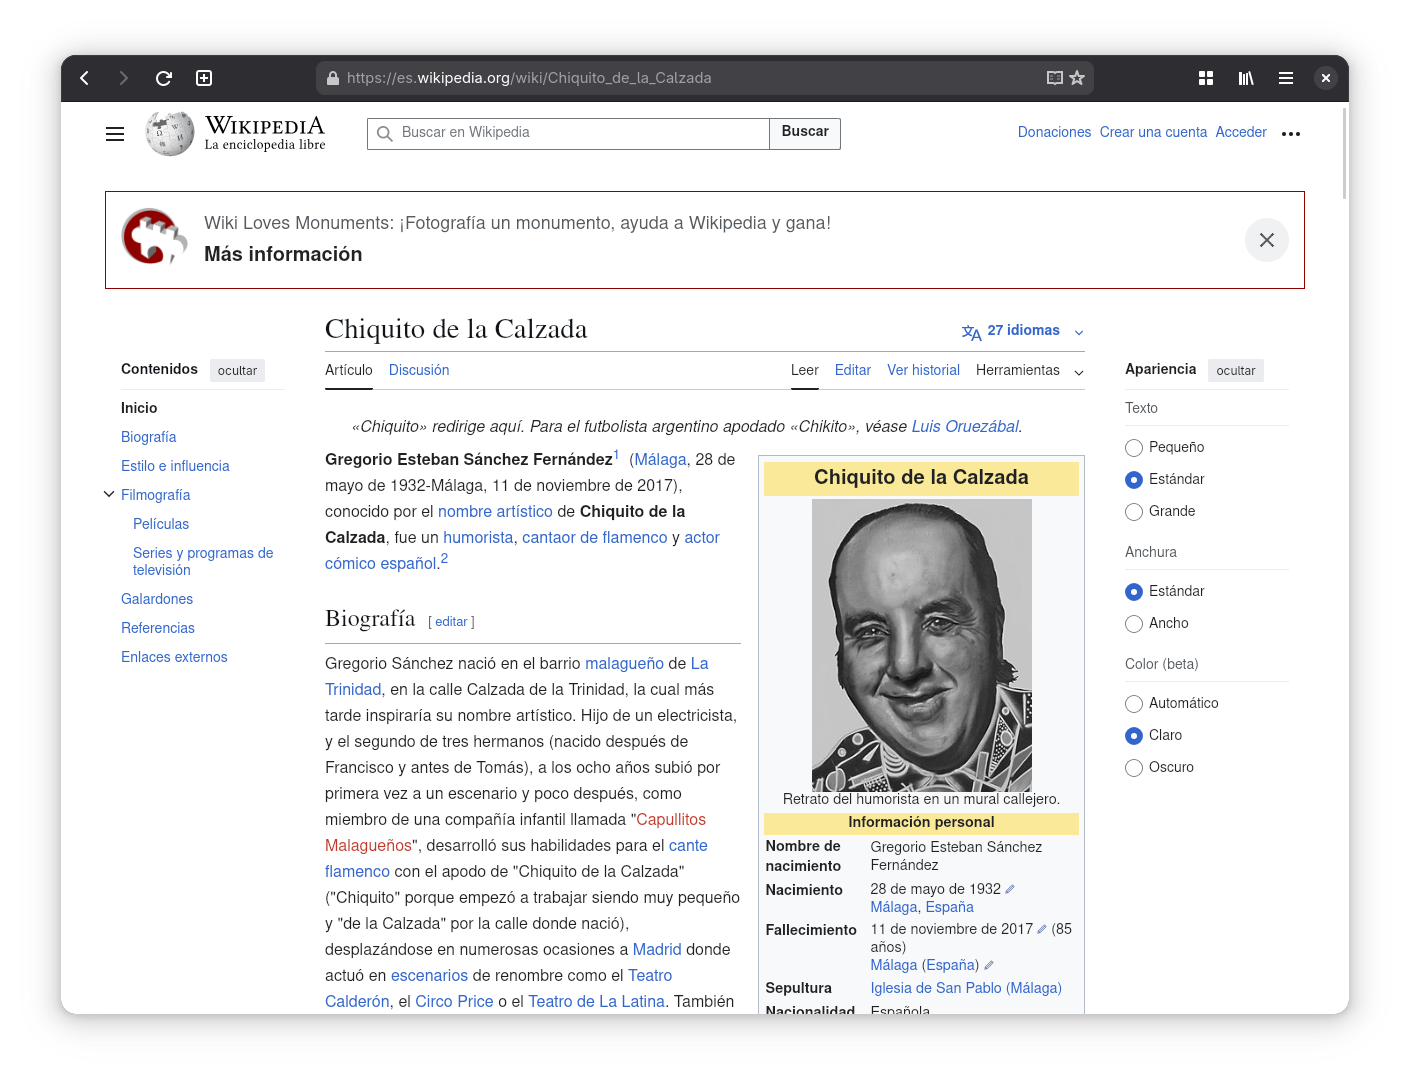The image size is (1410, 1081).
Task: Open a new tab with plus icon
Action: pos(204,78)
